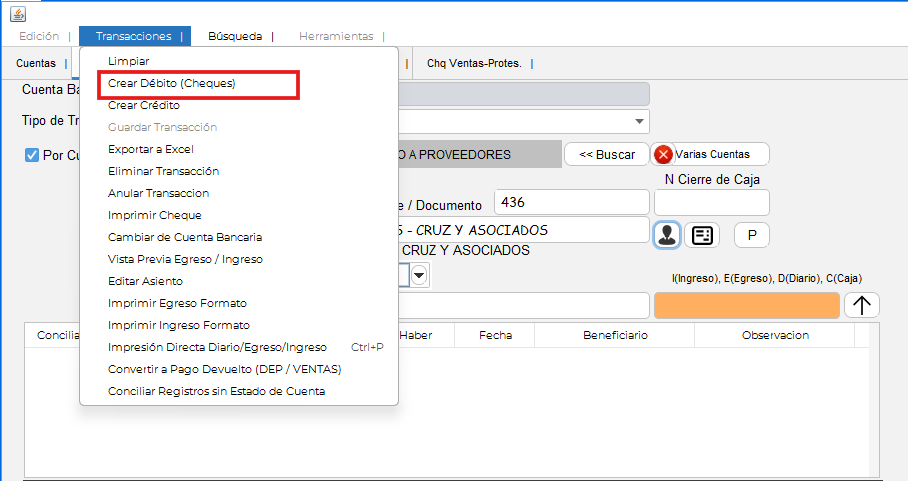
Task: Open the small round arrow dropdown
Action: point(419,275)
